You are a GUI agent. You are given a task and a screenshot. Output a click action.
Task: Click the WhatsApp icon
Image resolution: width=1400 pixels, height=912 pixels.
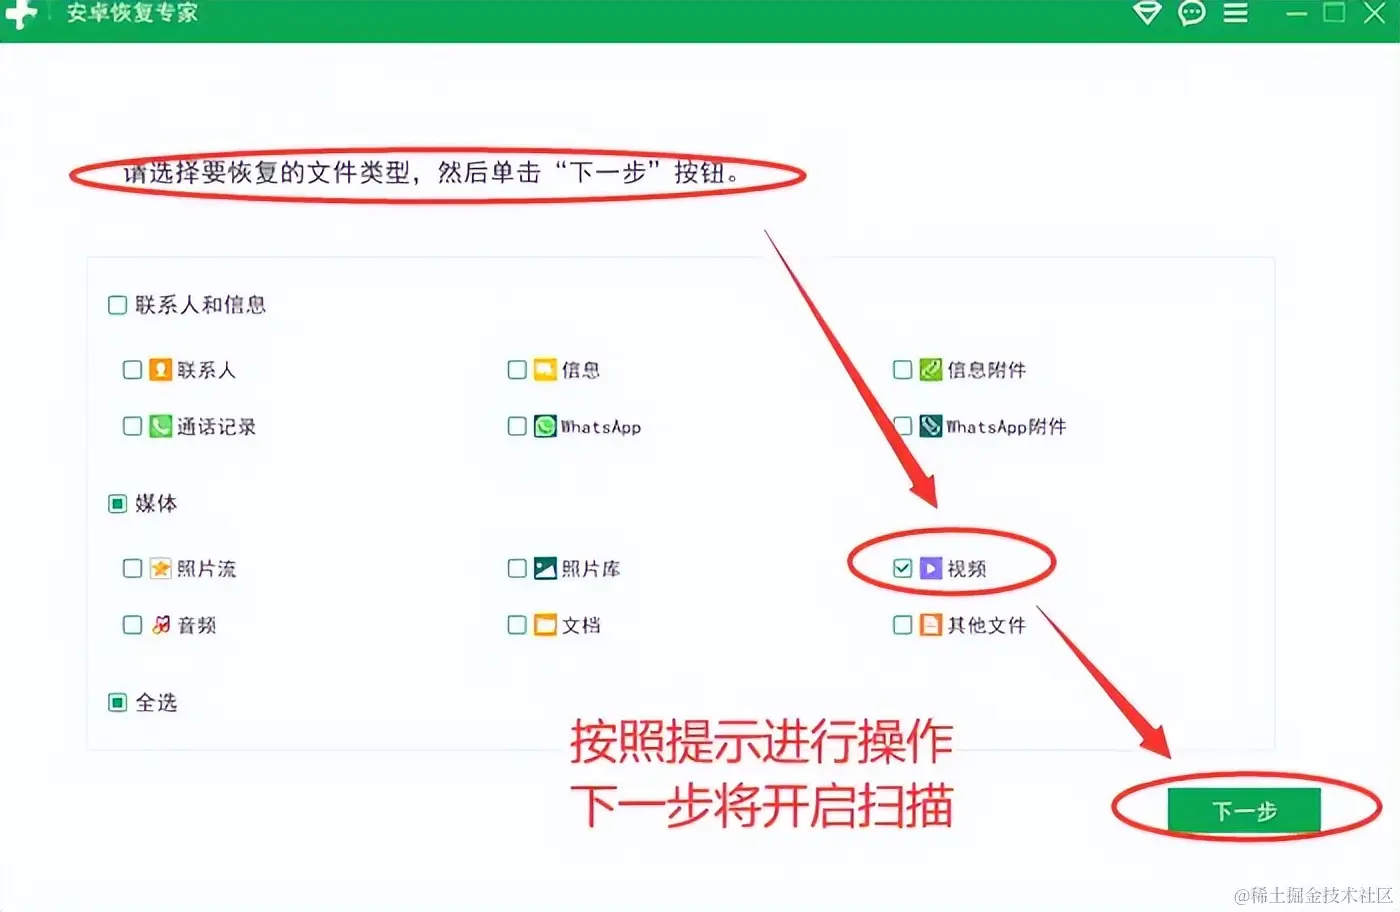coord(545,427)
